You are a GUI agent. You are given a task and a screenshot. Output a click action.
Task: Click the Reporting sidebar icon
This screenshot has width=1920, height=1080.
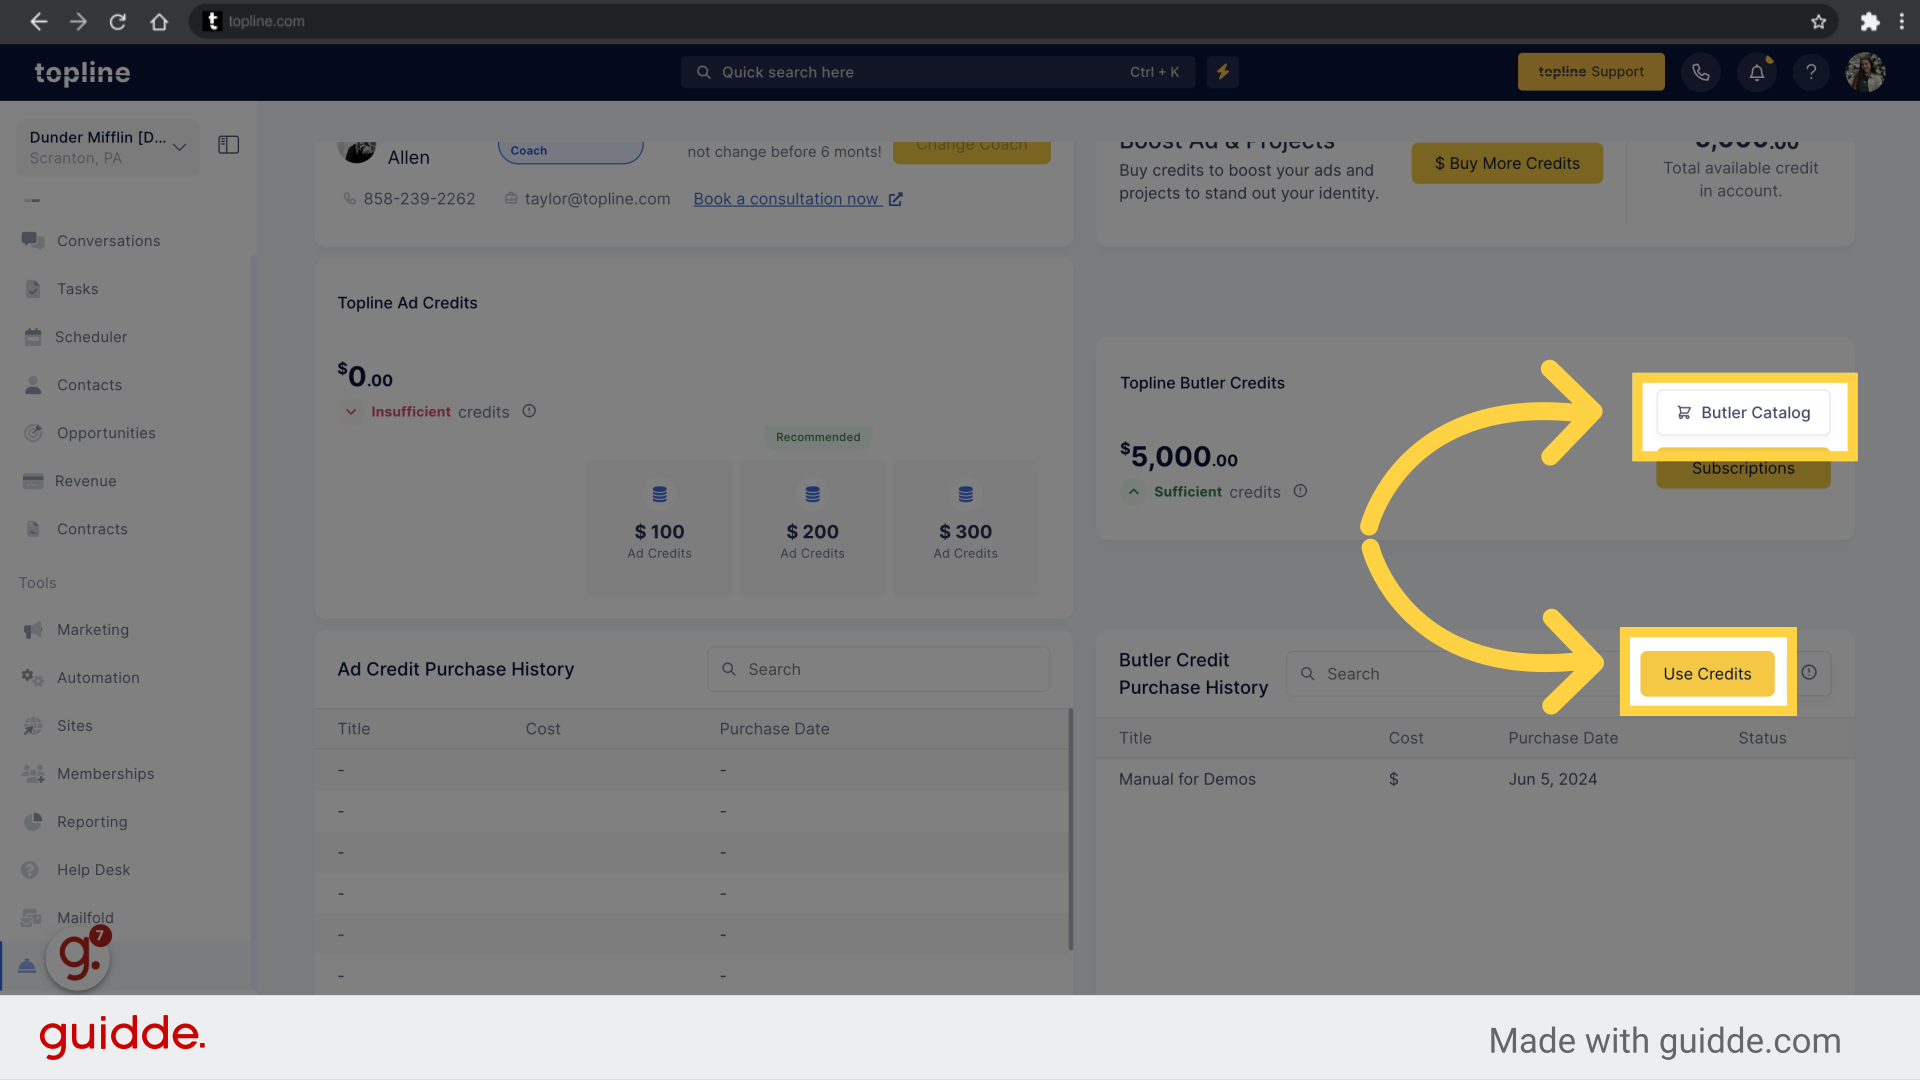[33, 820]
